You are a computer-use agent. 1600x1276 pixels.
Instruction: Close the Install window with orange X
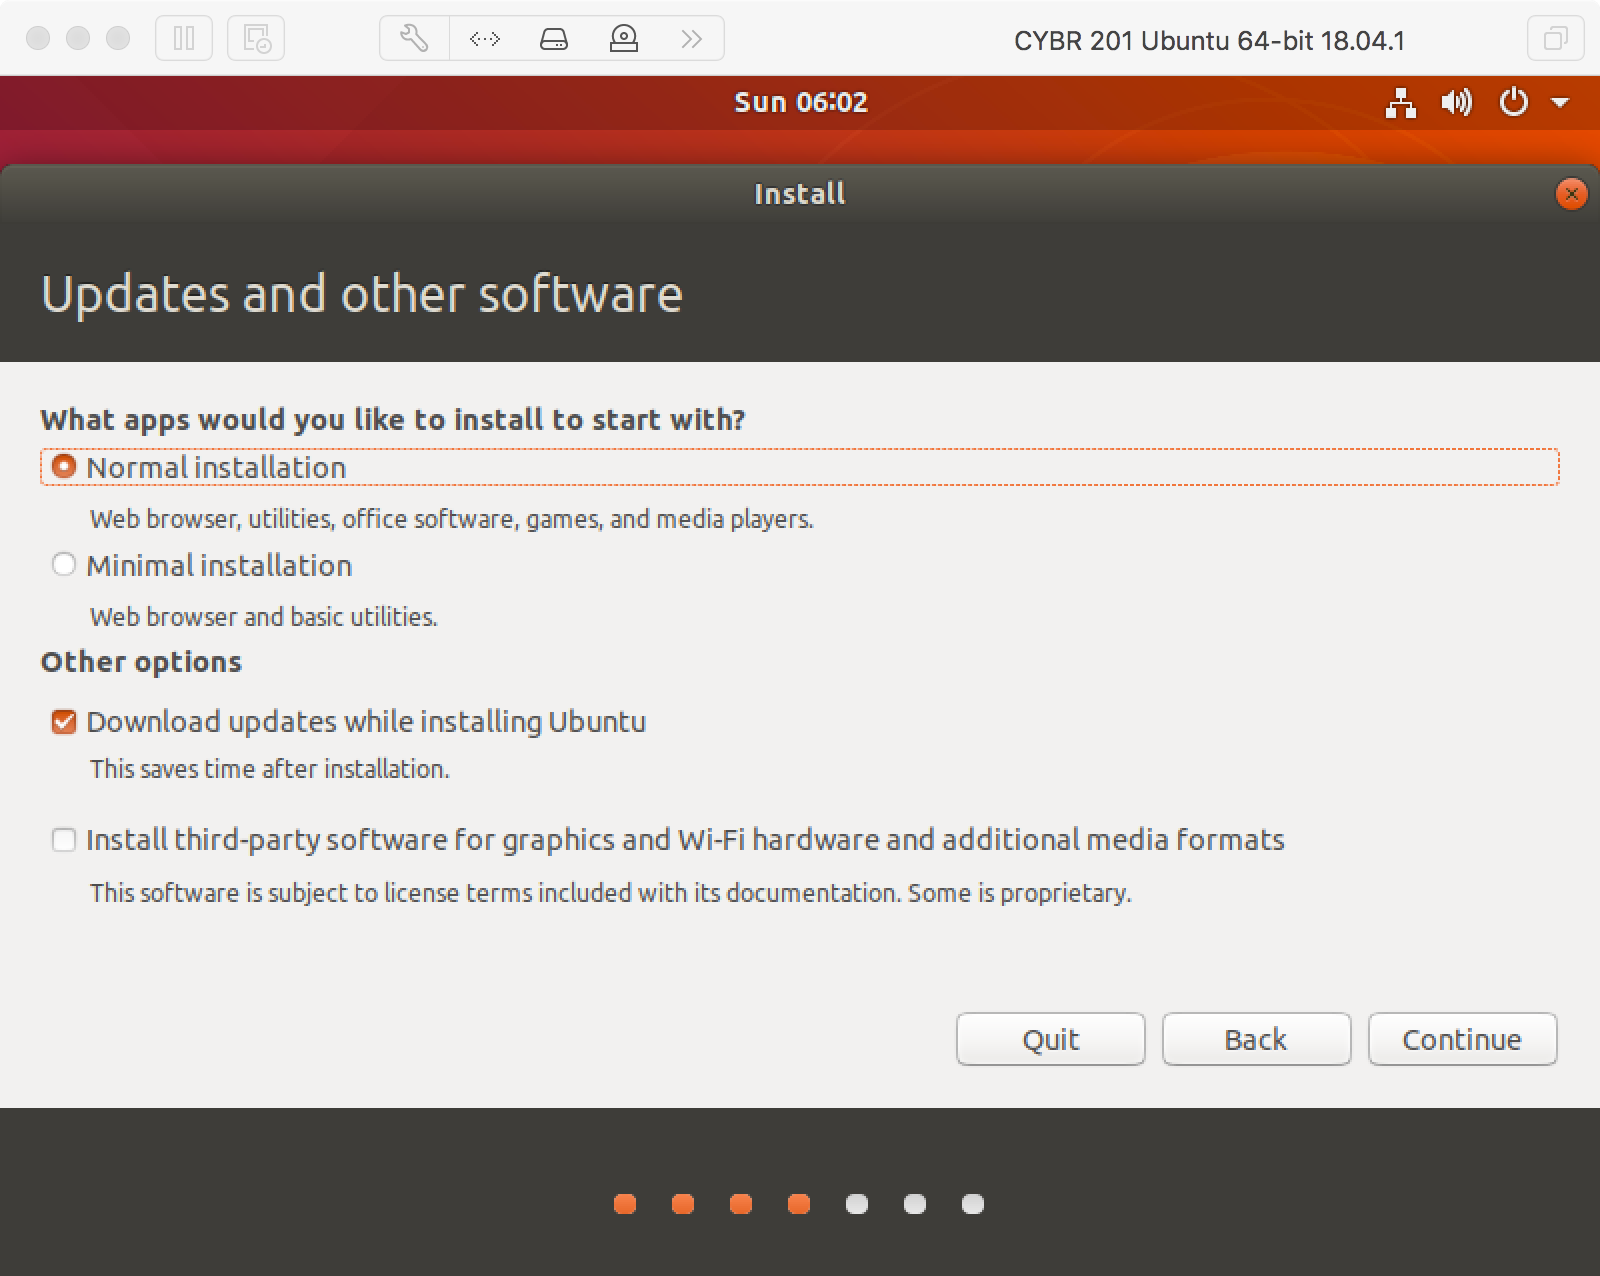click(1571, 194)
